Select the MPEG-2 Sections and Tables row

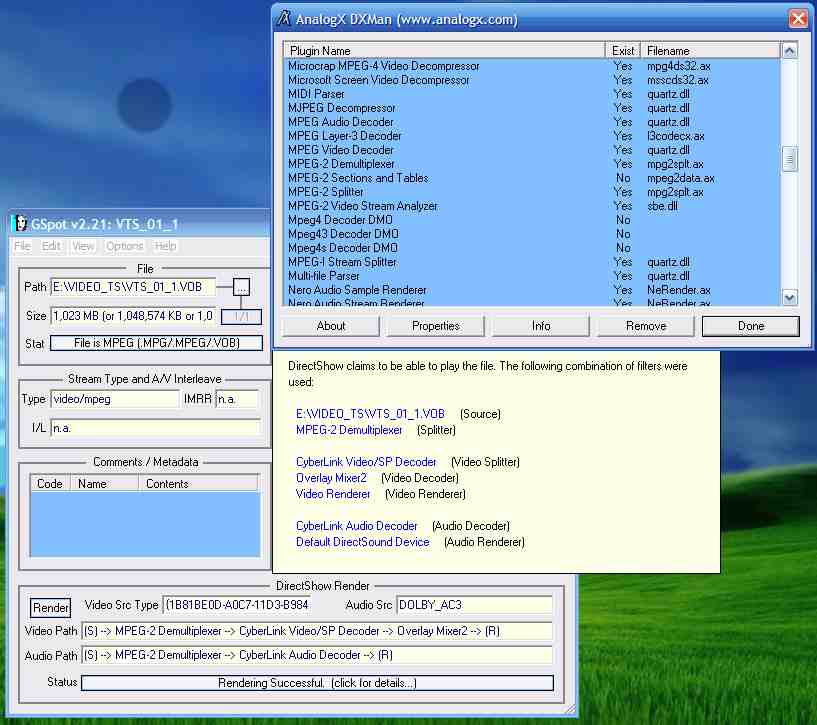pos(533,178)
